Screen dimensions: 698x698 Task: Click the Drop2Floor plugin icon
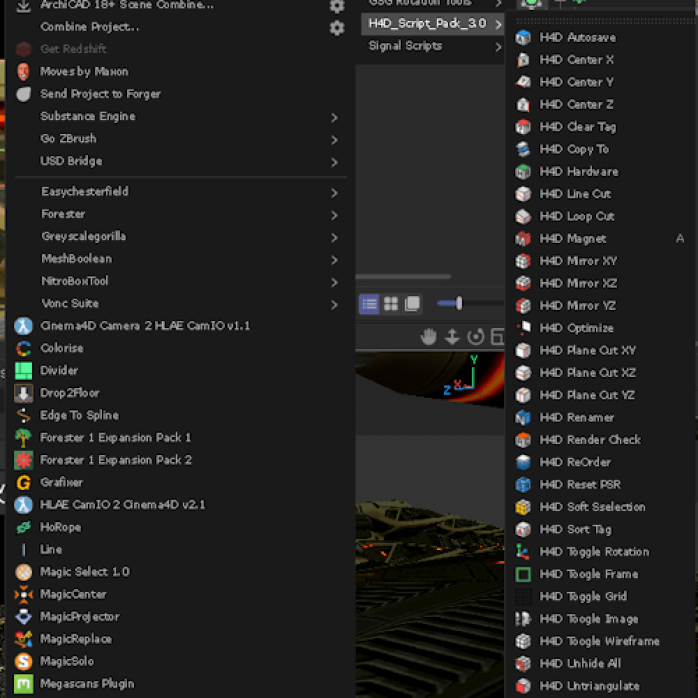(x=24, y=393)
